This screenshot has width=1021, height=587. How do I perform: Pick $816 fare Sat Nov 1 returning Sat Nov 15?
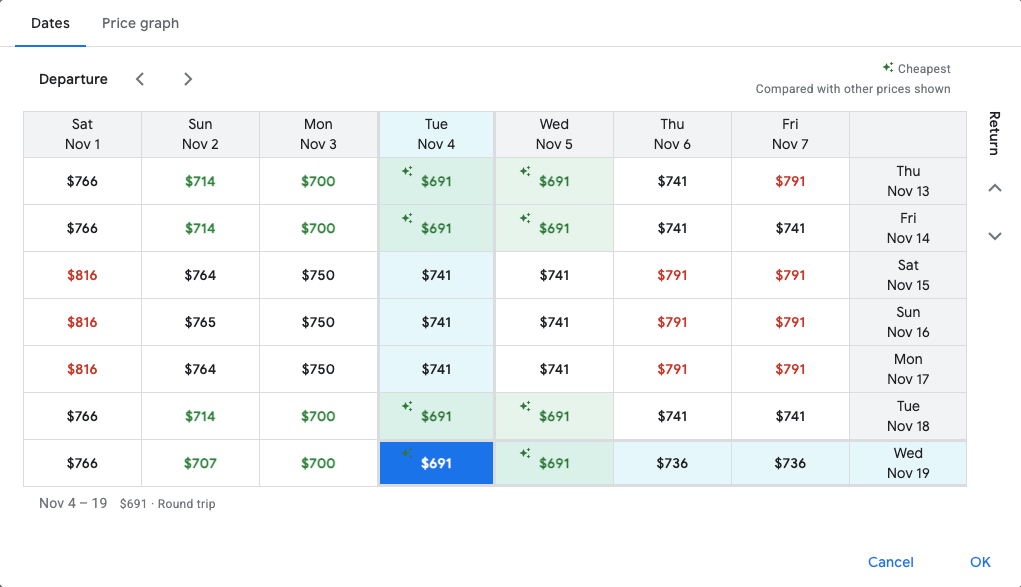pyautogui.click(x=82, y=275)
